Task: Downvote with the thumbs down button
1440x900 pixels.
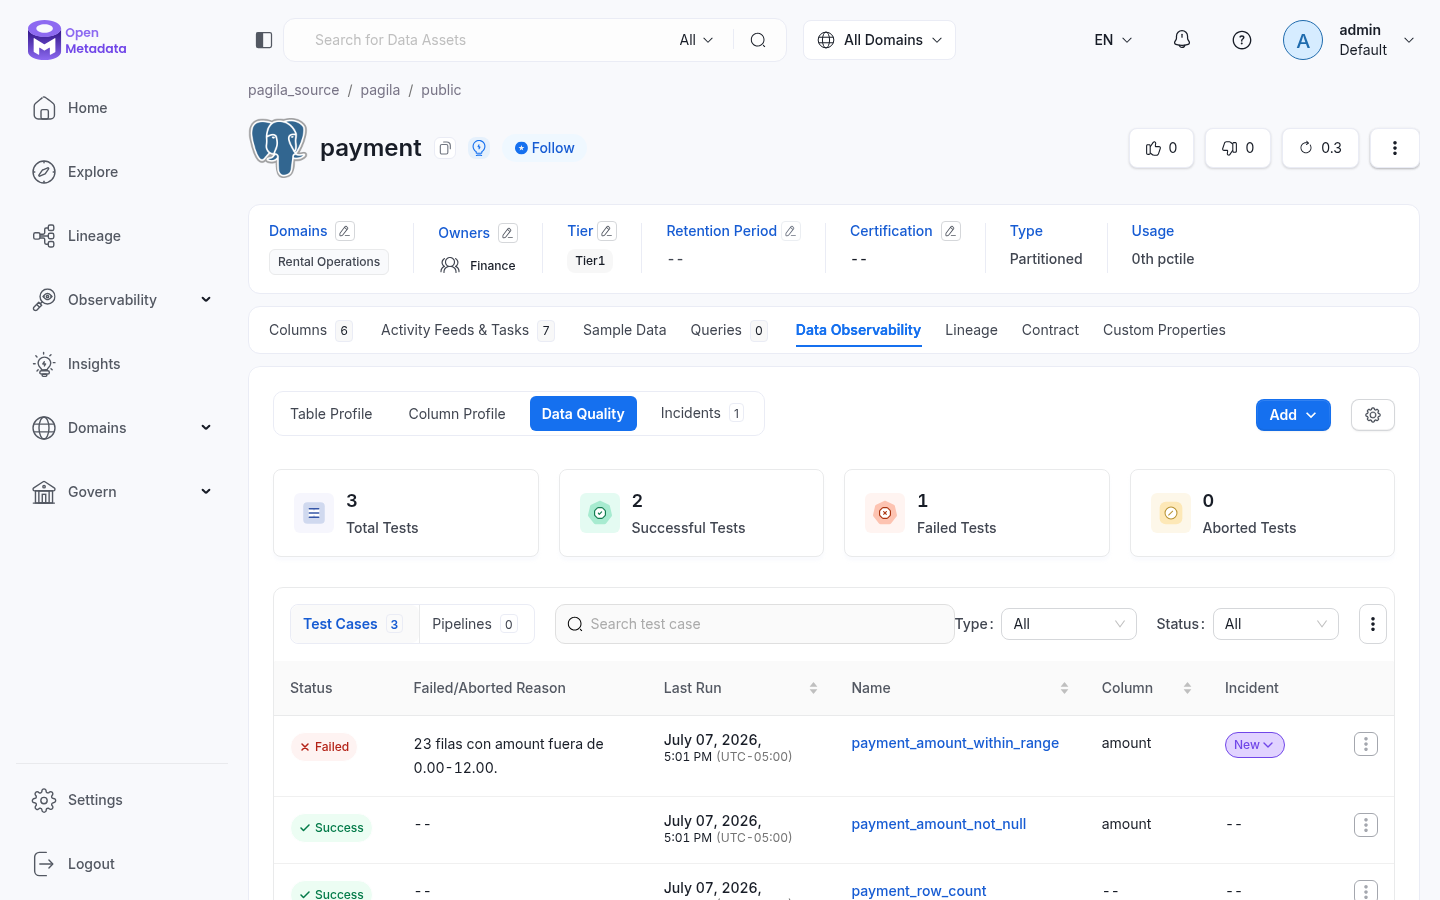Action: point(1238,148)
